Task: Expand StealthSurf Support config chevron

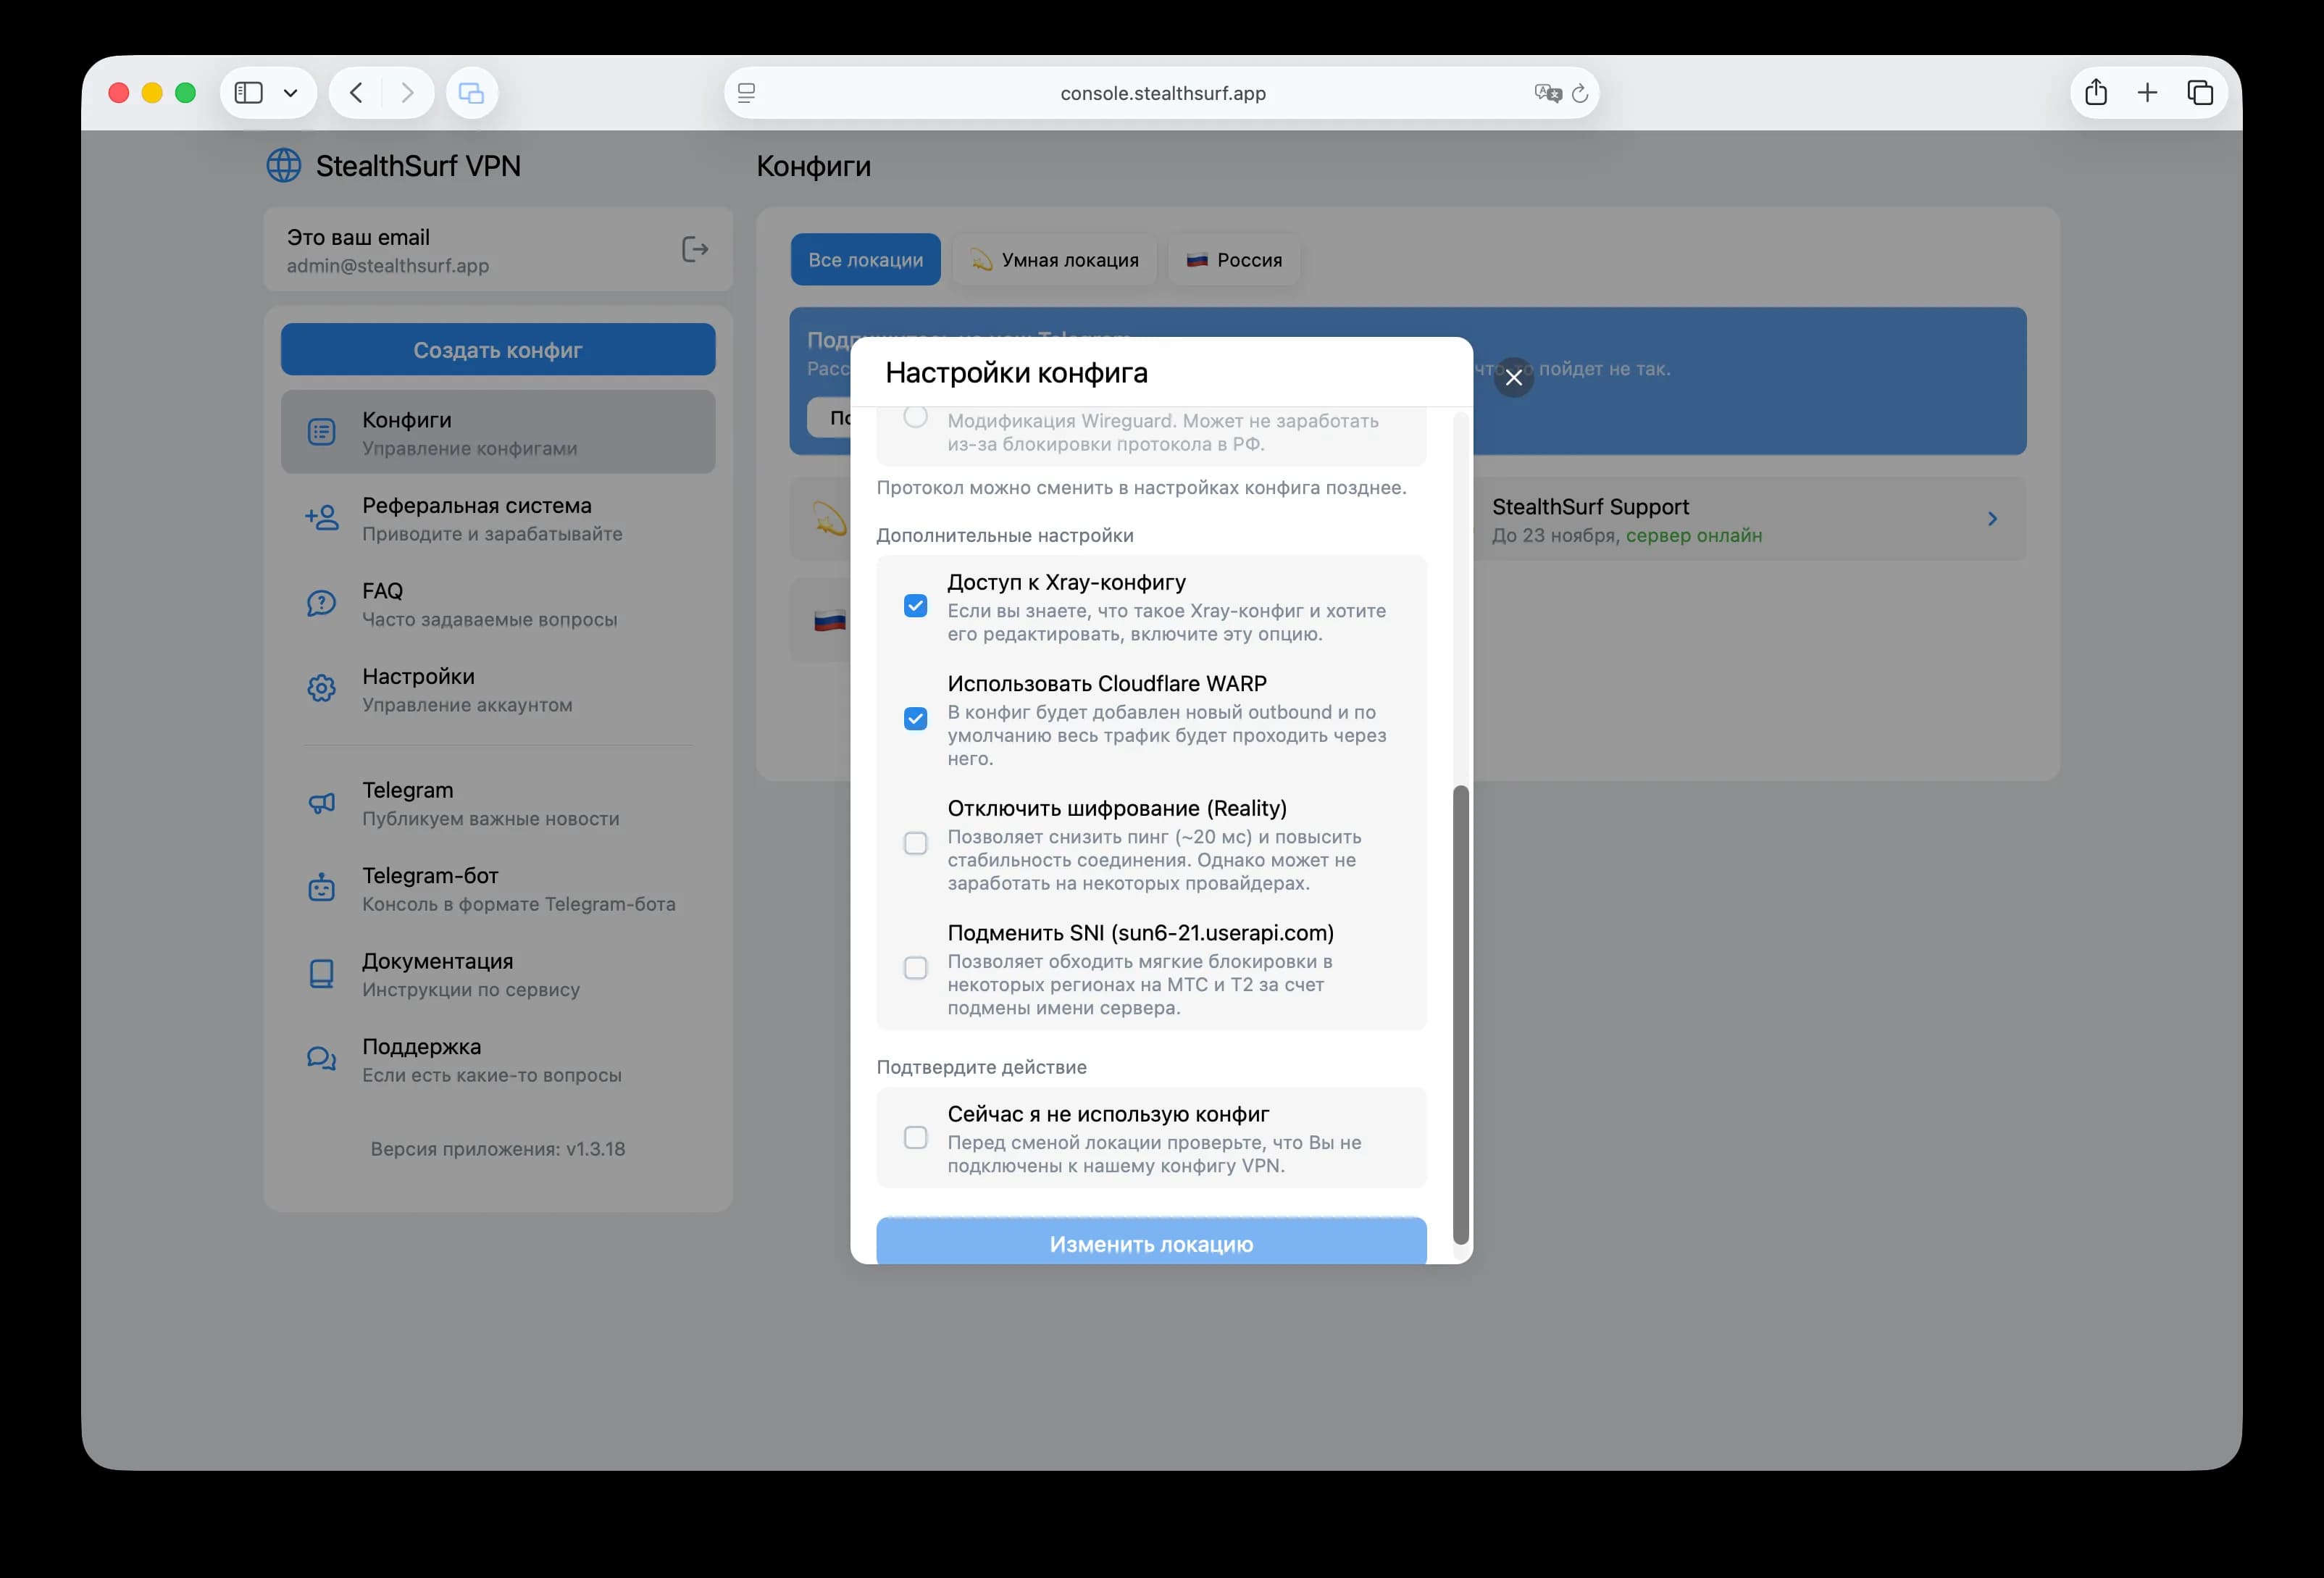Action: [1992, 519]
